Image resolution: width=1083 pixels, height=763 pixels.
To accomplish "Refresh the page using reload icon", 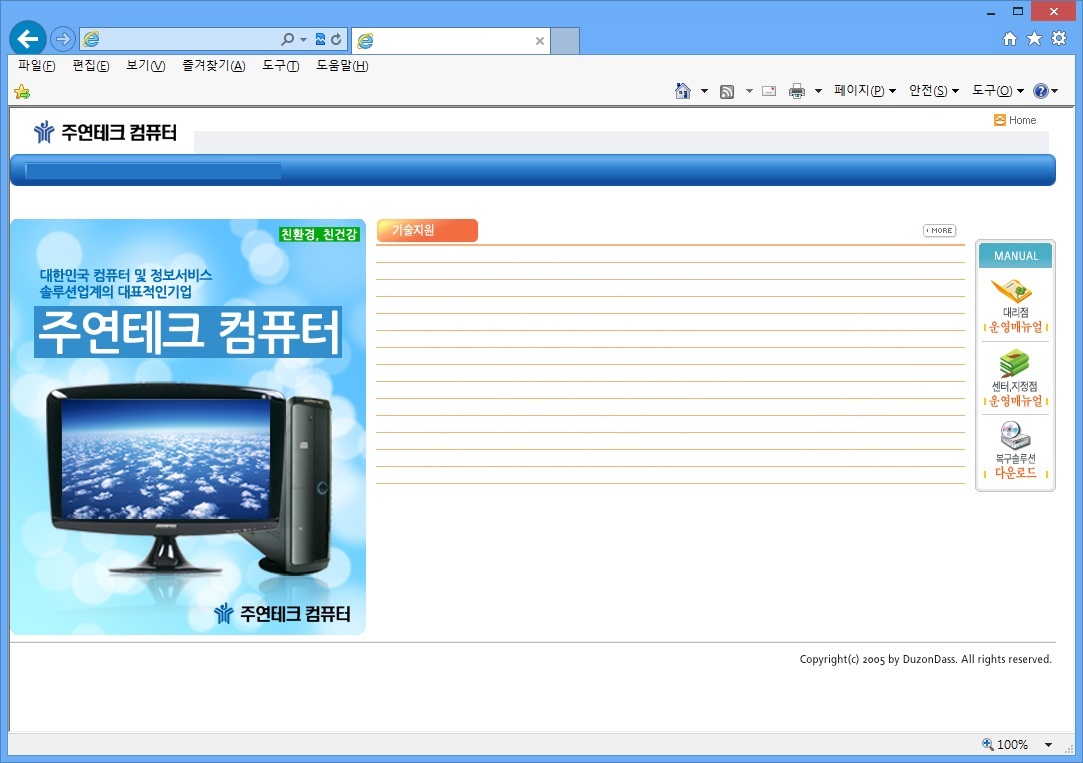I will point(336,39).
